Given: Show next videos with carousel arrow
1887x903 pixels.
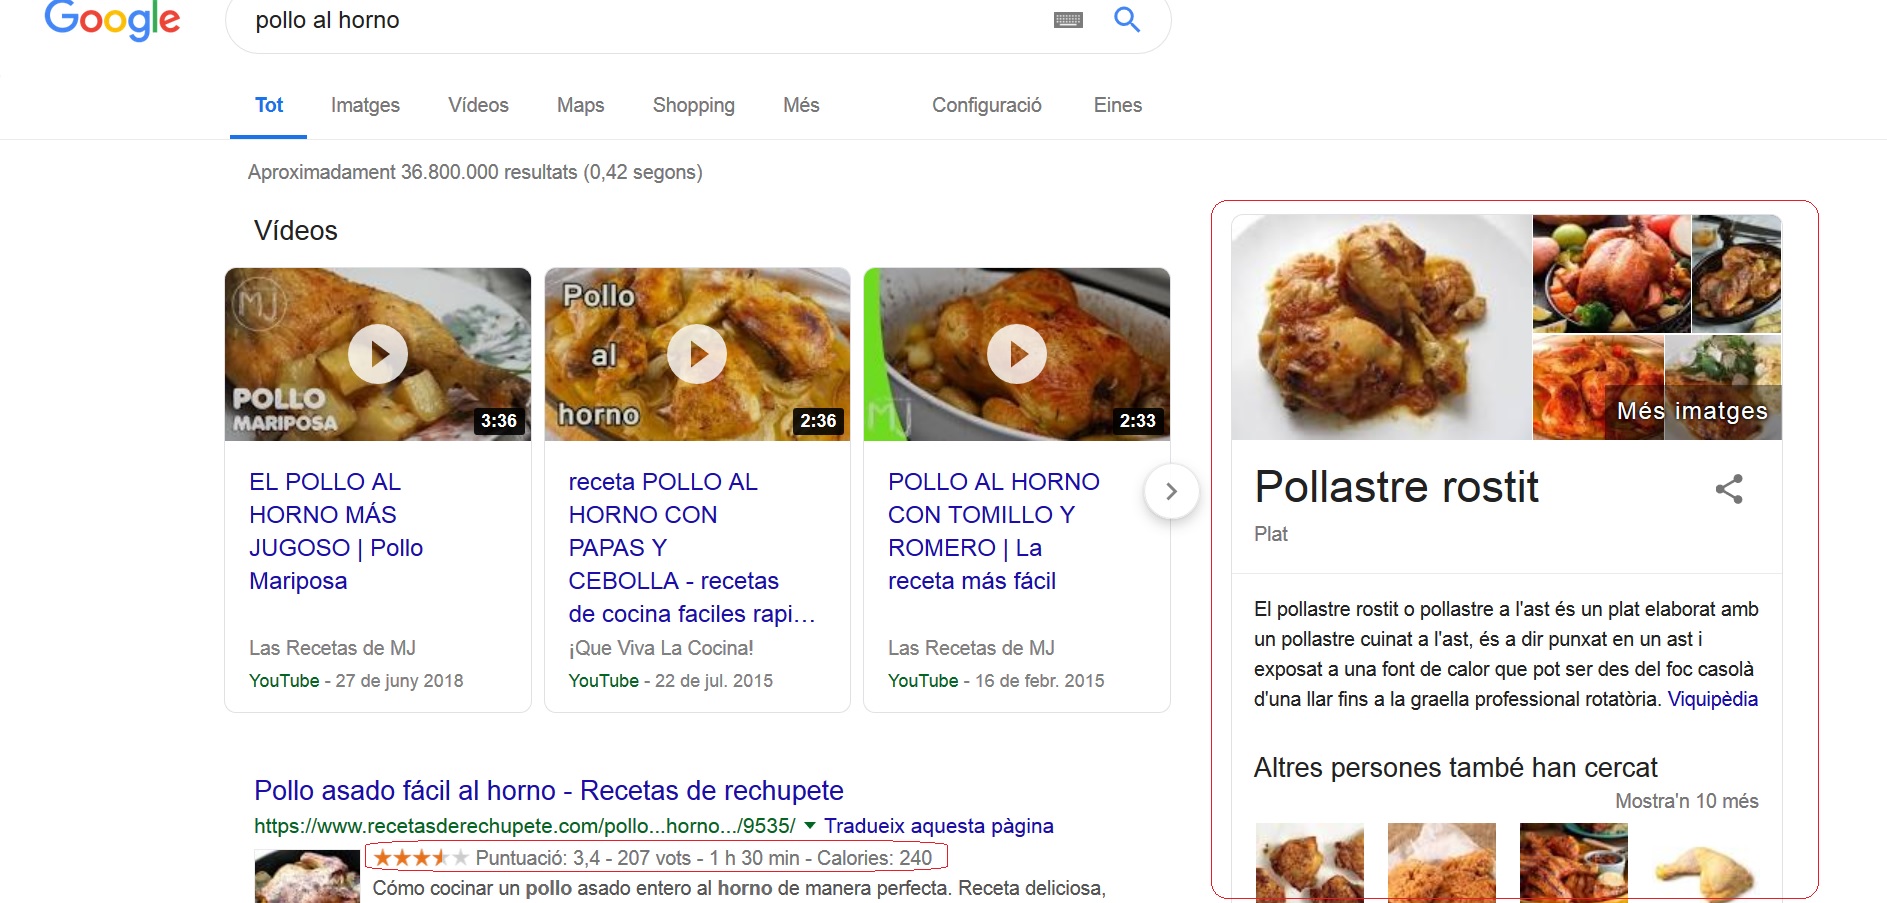Looking at the screenshot, I should pos(1171,492).
